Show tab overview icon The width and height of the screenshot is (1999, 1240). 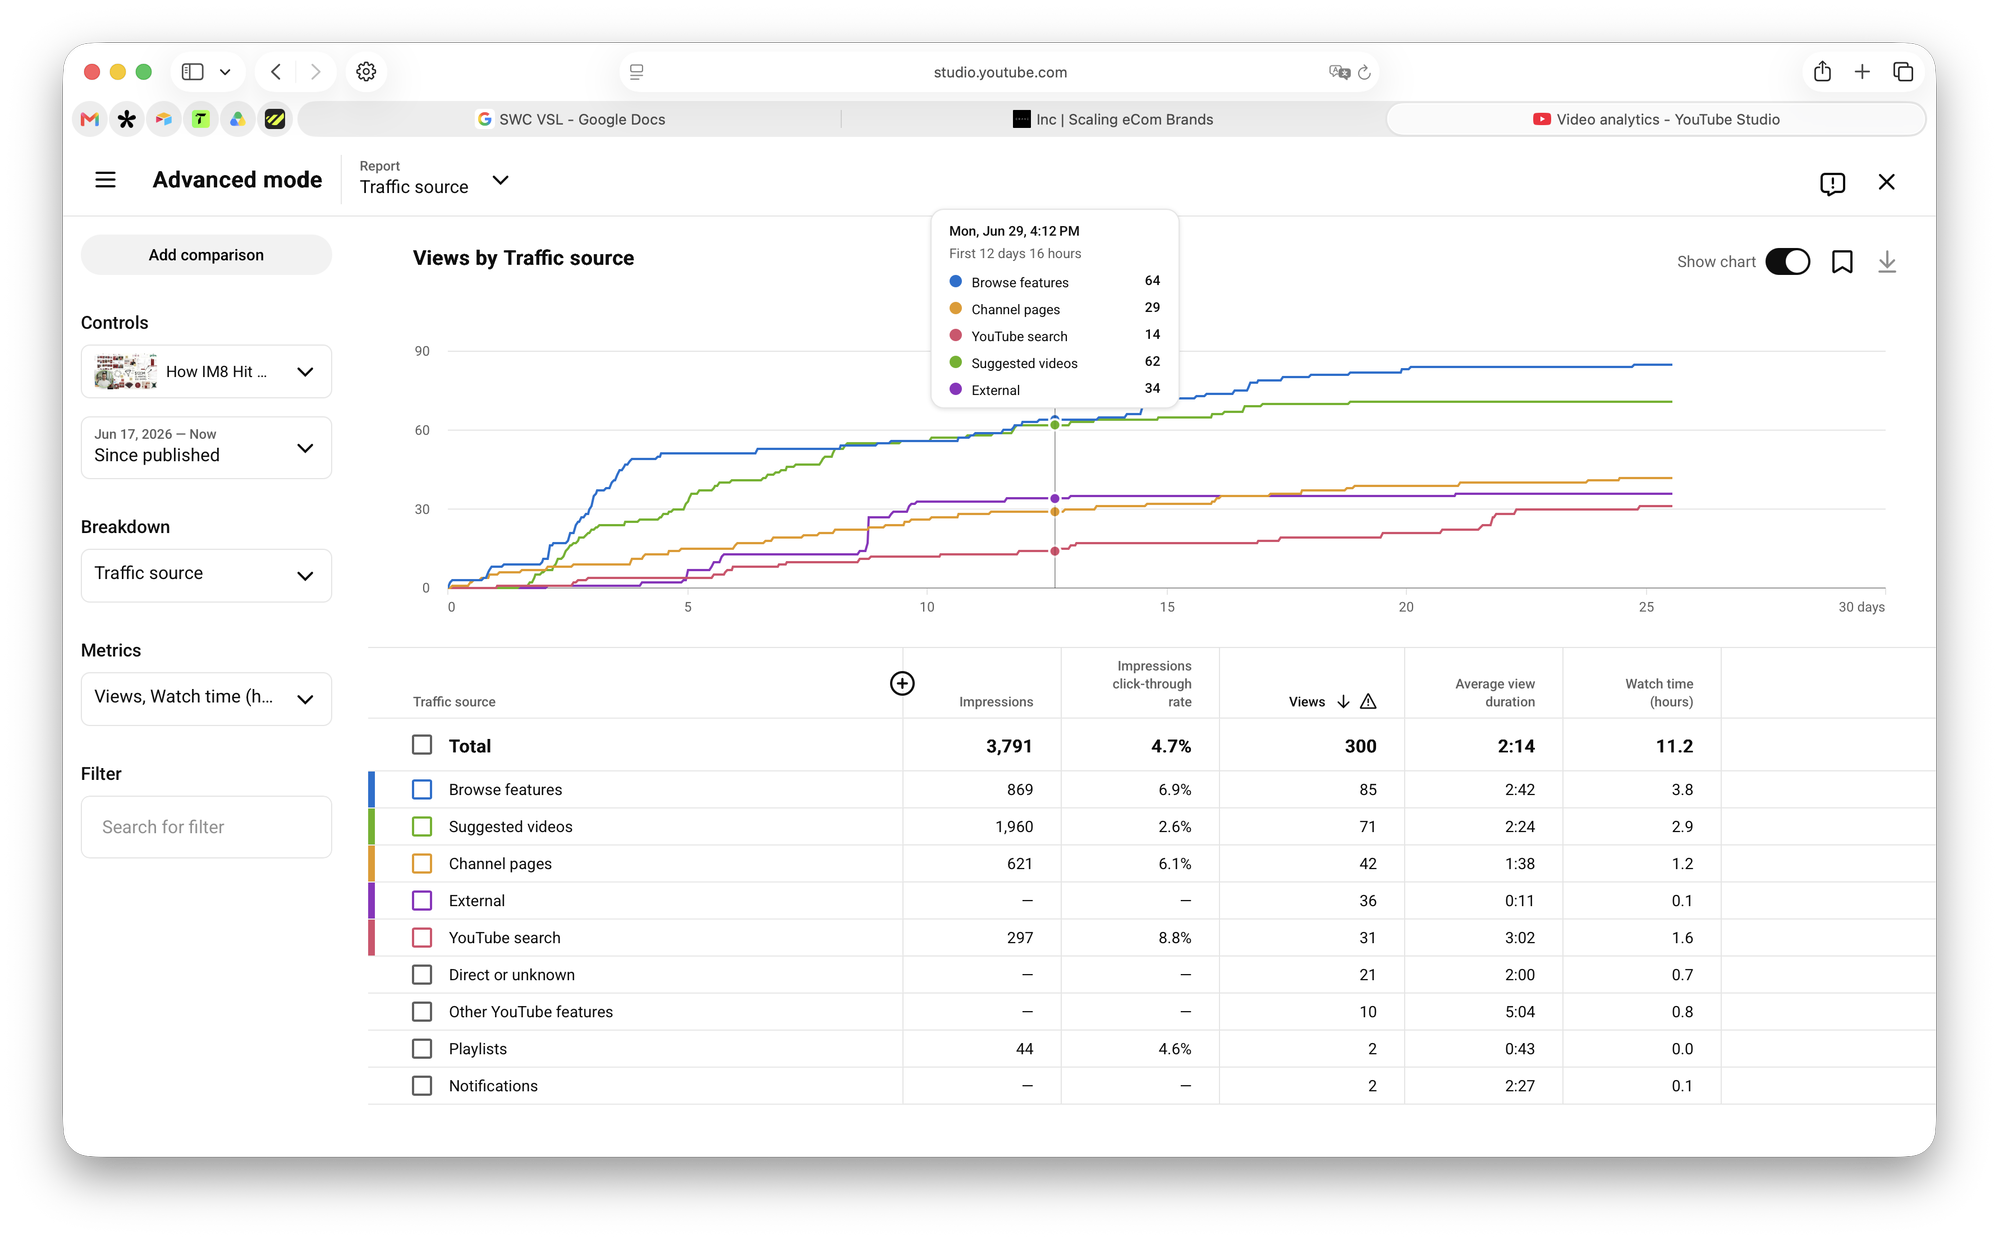(x=1903, y=72)
